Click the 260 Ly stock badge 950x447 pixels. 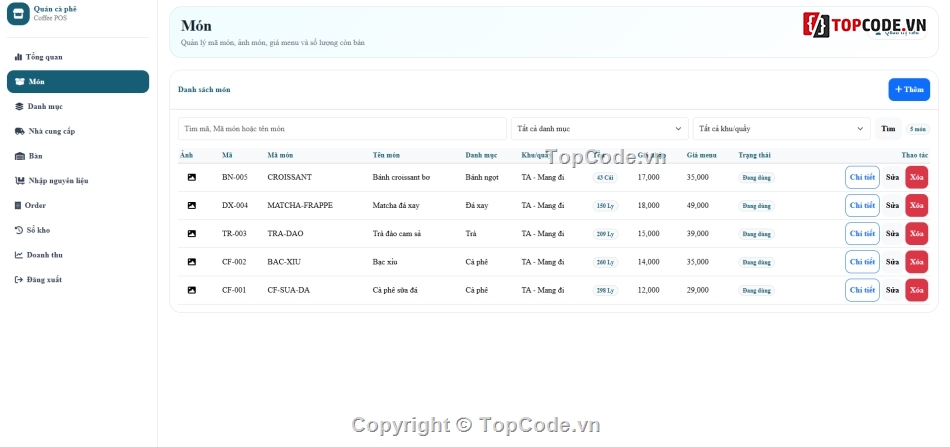click(x=605, y=262)
